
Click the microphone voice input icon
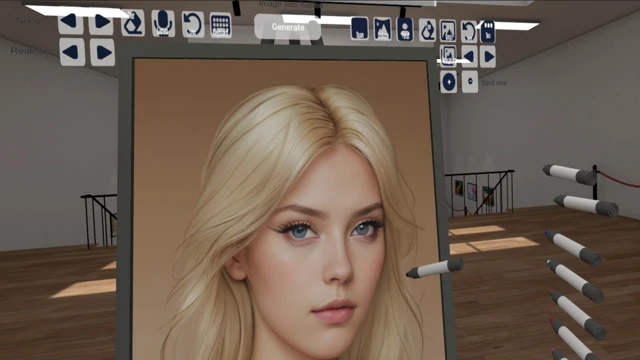pyautogui.click(x=163, y=23)
